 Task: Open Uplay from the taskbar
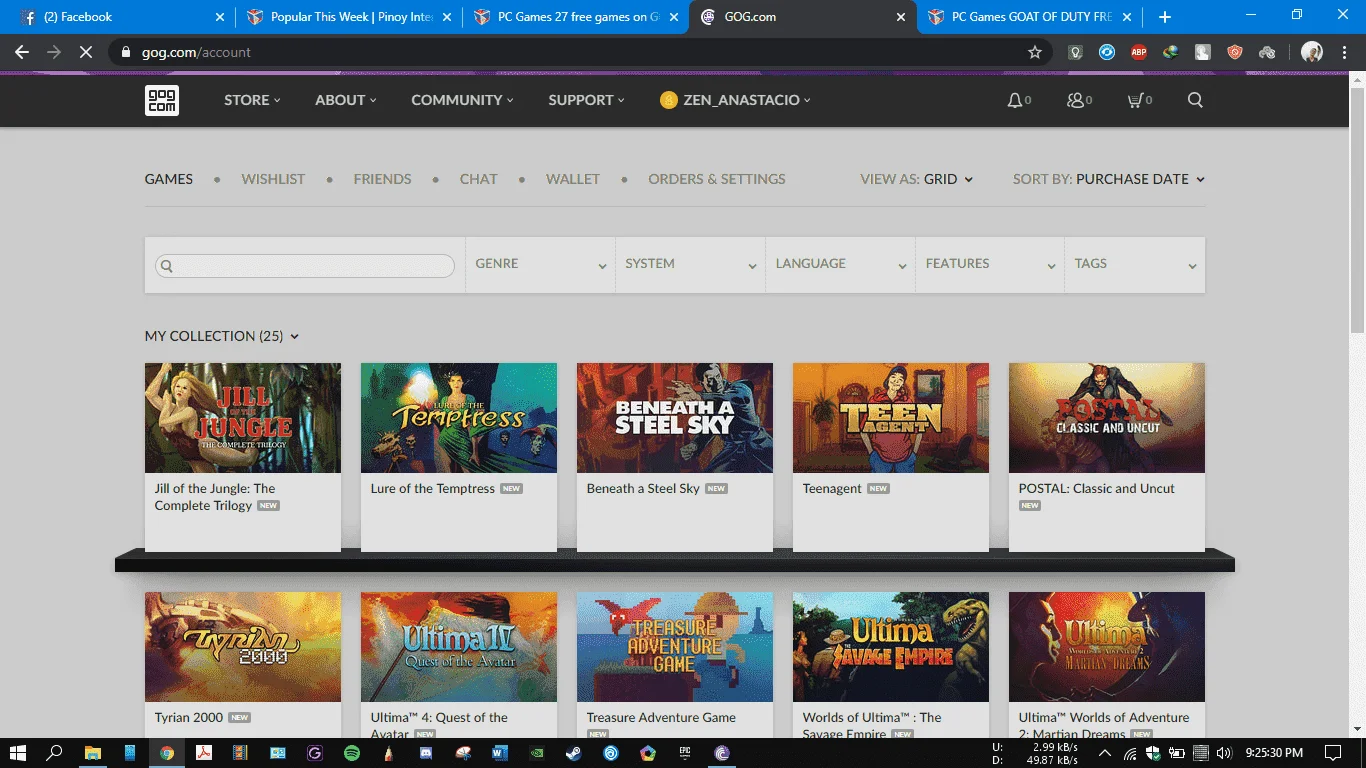tap(611, 753)
